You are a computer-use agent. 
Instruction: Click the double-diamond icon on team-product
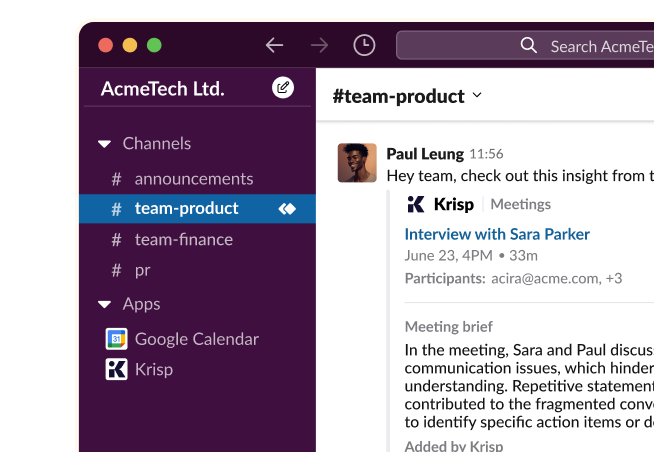[x=288, y=209]
